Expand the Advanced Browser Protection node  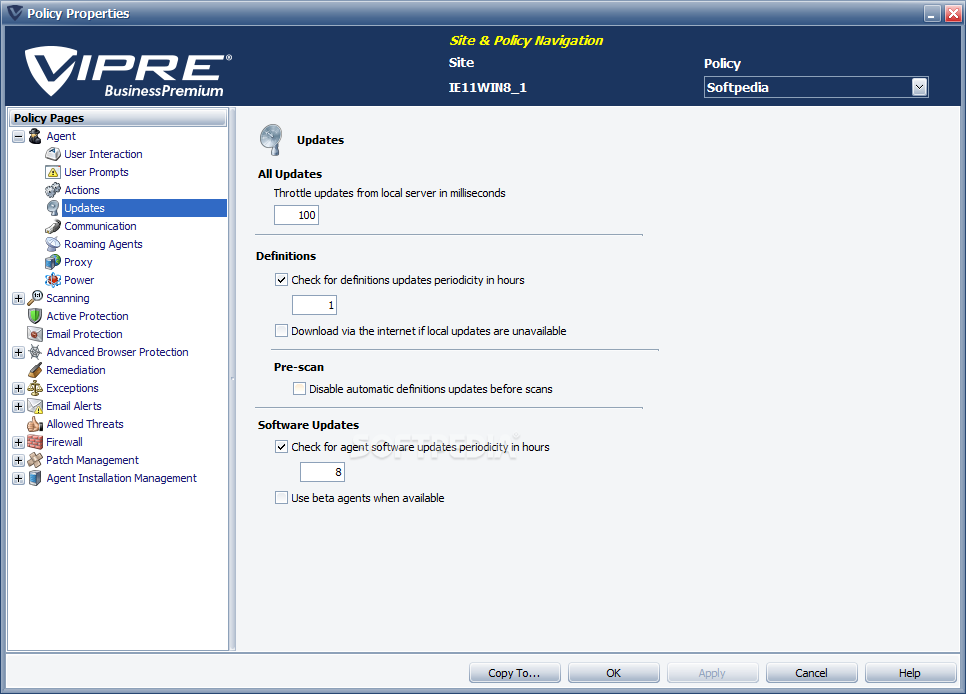(x=18, y=353)
